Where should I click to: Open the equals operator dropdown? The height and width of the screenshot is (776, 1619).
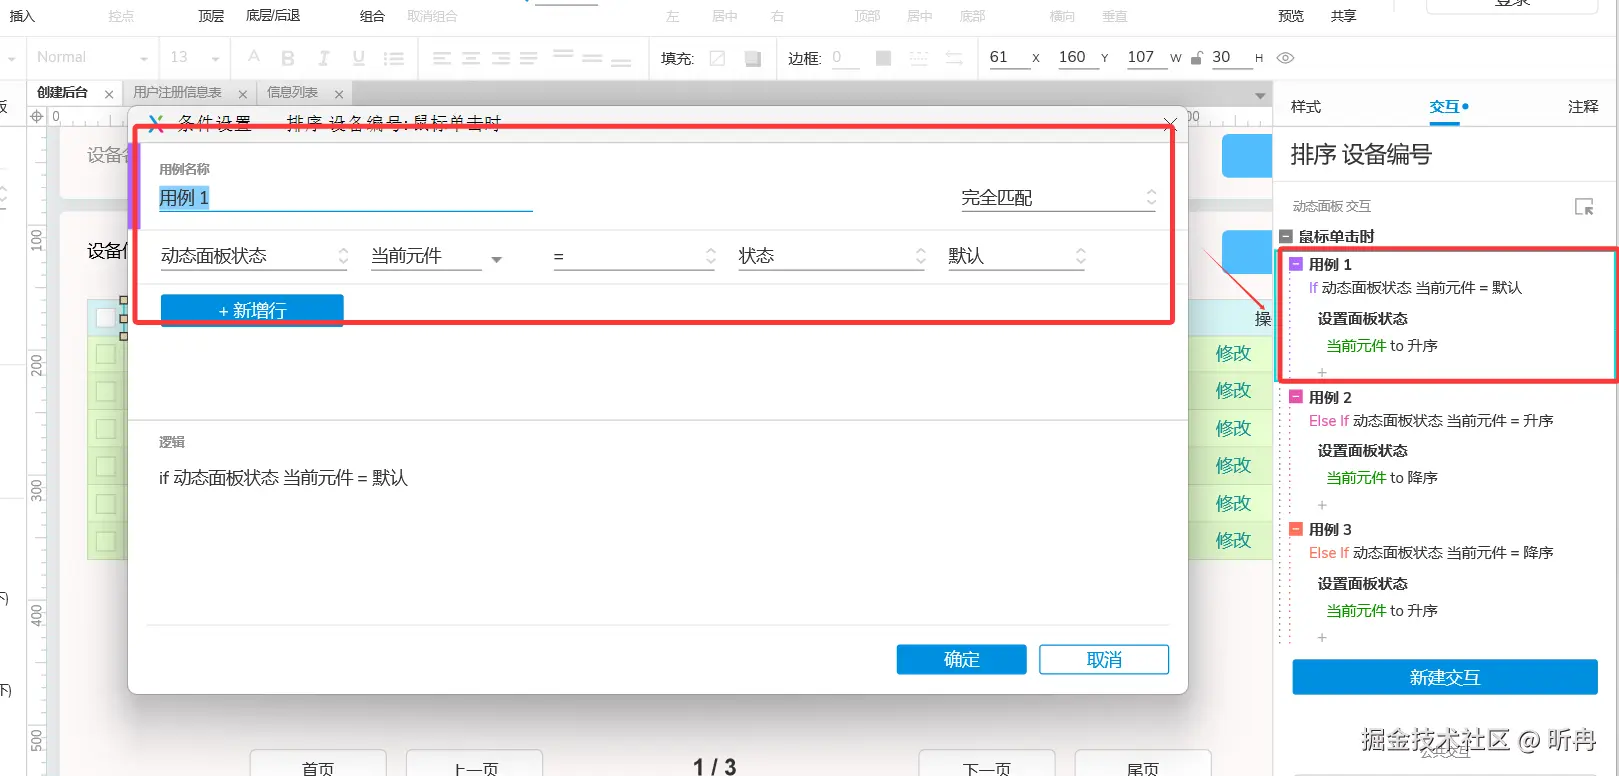(635, 257)
